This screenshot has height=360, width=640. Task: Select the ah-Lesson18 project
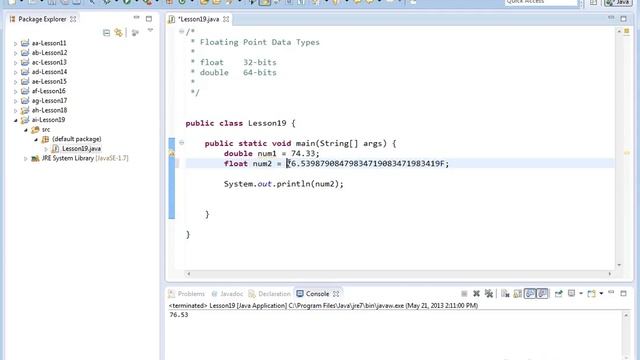49,110
